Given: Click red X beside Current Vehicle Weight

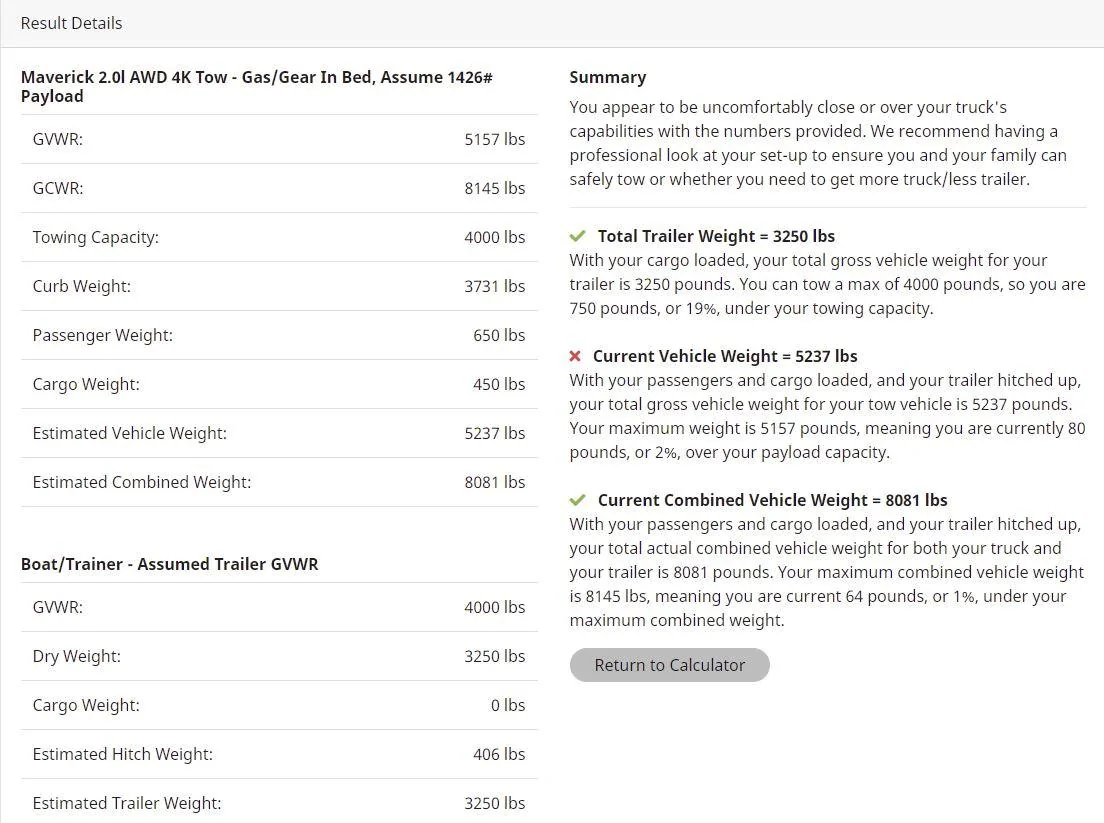Looking at the screenshot, I should pos(575,356).
